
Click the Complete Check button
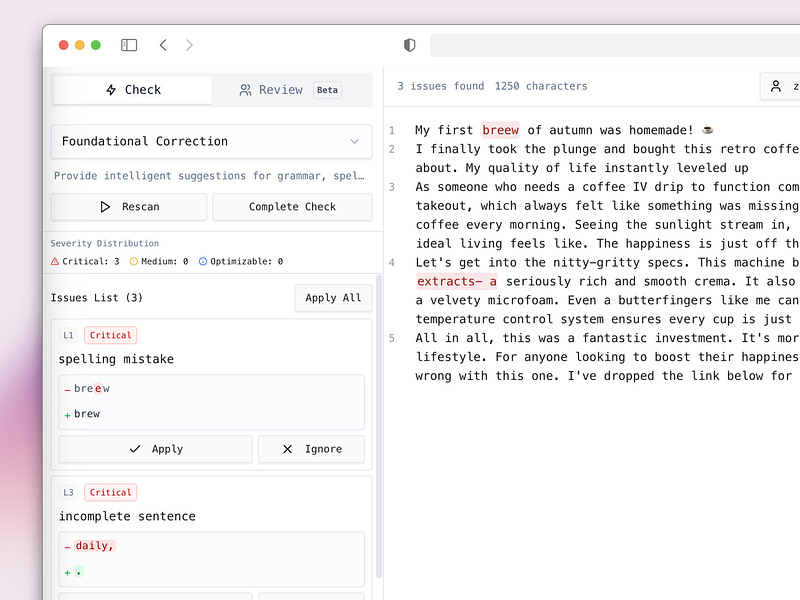[292, 207]
